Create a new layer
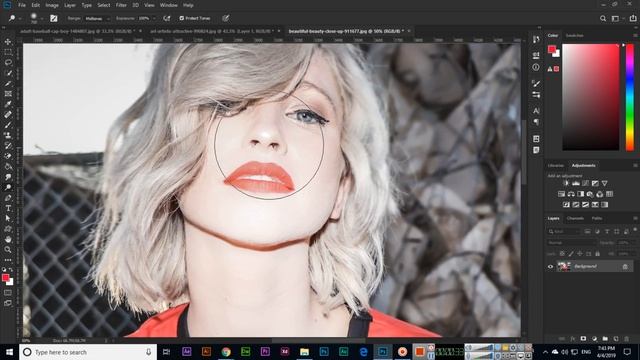The height and width of the screenshot is (360, 640). pos(616,339)
